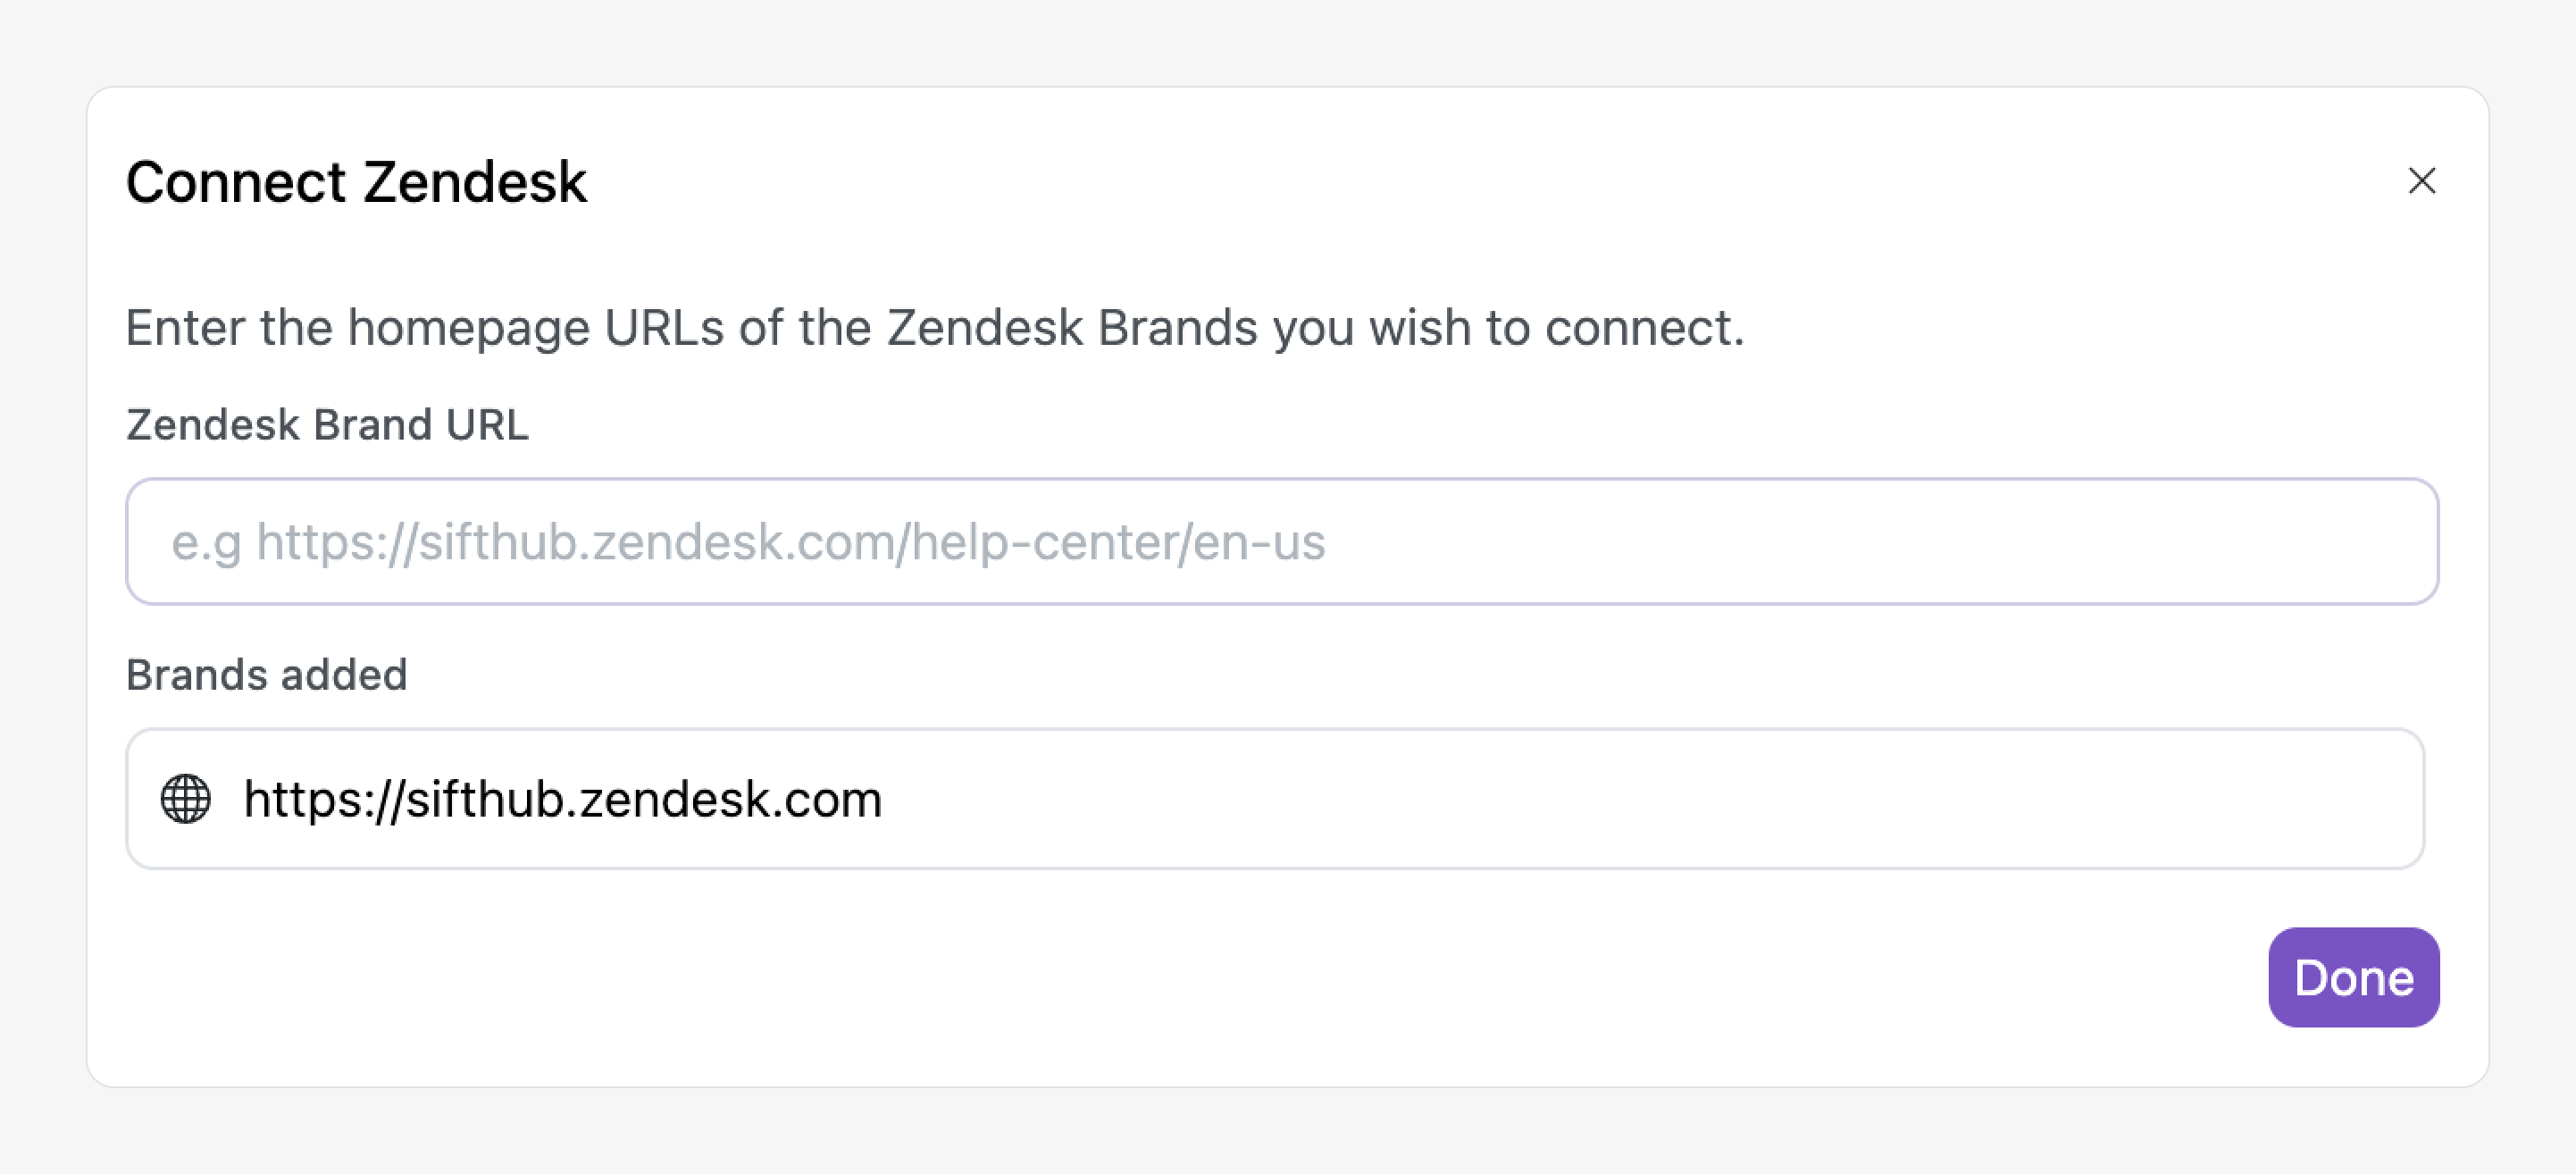The height and width of the screenshot is (1174, 2576).
Task: Click the homepage URLs instruction sentence
Action: click(934, 328)
